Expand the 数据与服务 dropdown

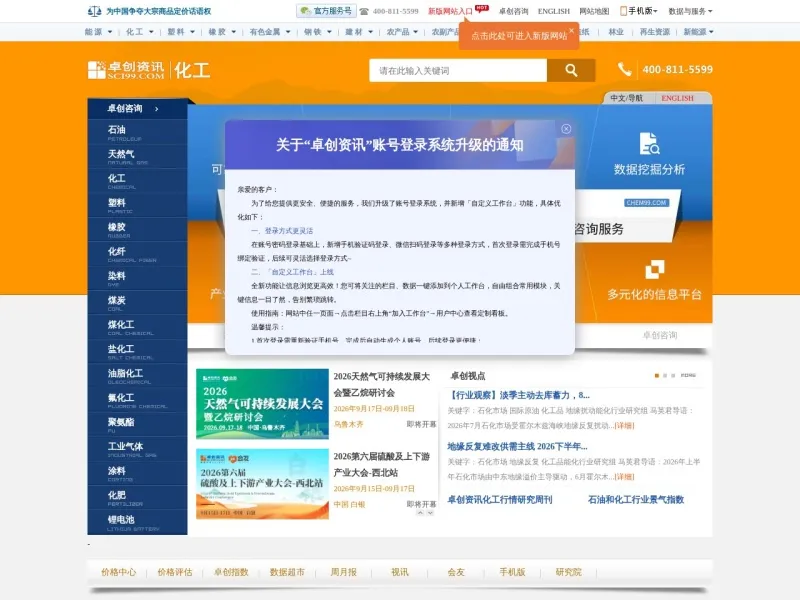click(690, 11)
